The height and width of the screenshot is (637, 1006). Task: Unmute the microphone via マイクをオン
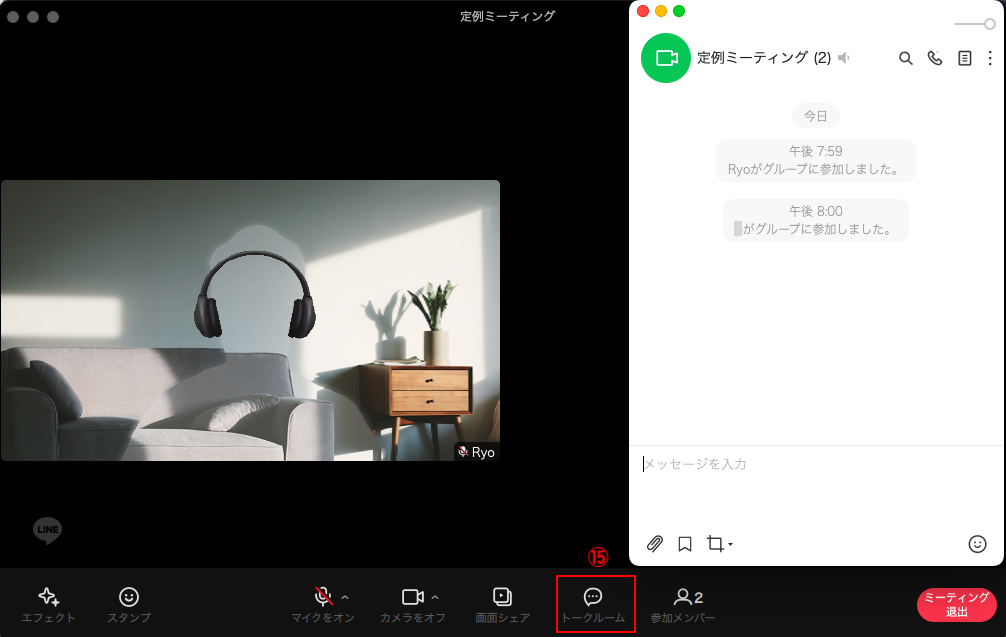322,603
